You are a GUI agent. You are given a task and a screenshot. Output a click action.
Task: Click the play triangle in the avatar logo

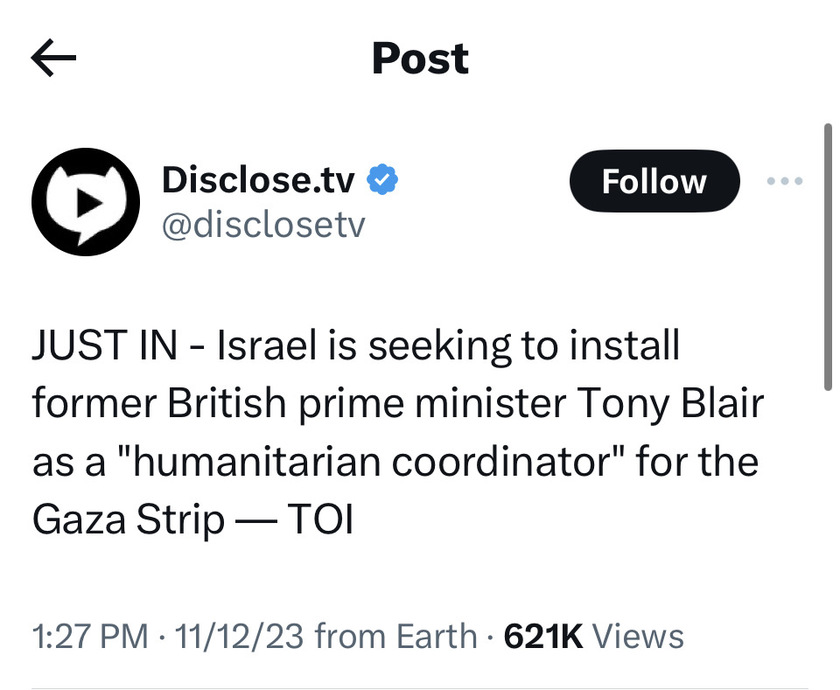[88, 202]
